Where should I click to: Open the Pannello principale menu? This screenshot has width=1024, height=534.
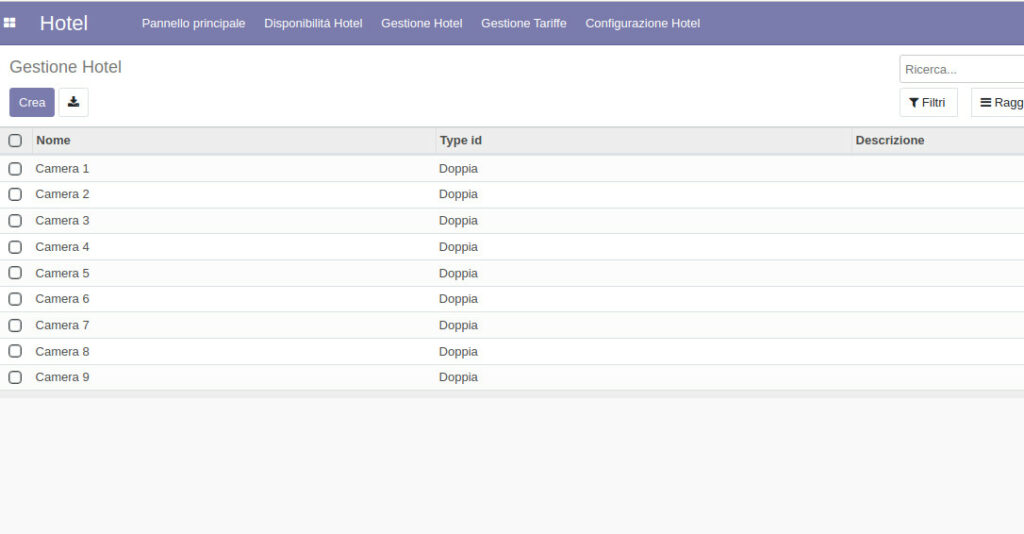pyautogui.click(x=193, y=23)
